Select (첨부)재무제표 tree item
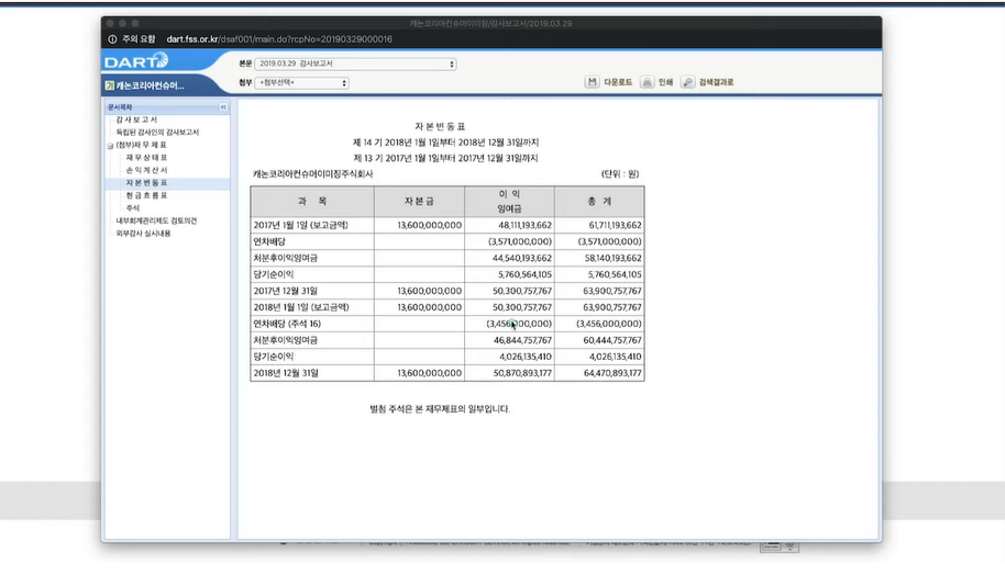The width and height of the screenshot is (1005, 570). tap(141, 145)
